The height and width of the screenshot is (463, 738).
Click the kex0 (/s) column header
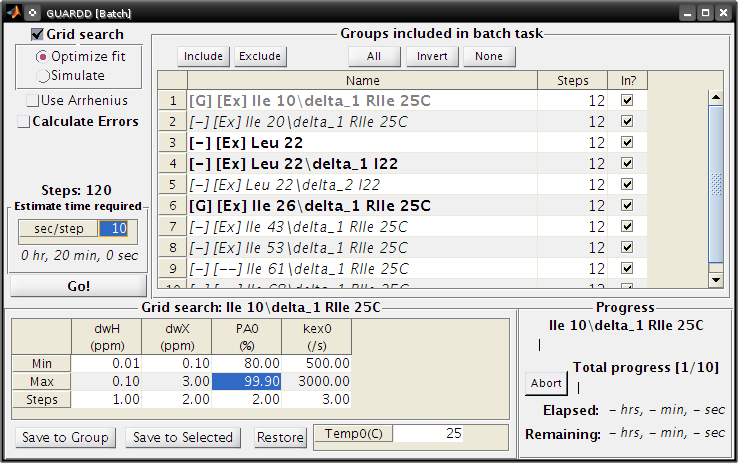(317, 337)
